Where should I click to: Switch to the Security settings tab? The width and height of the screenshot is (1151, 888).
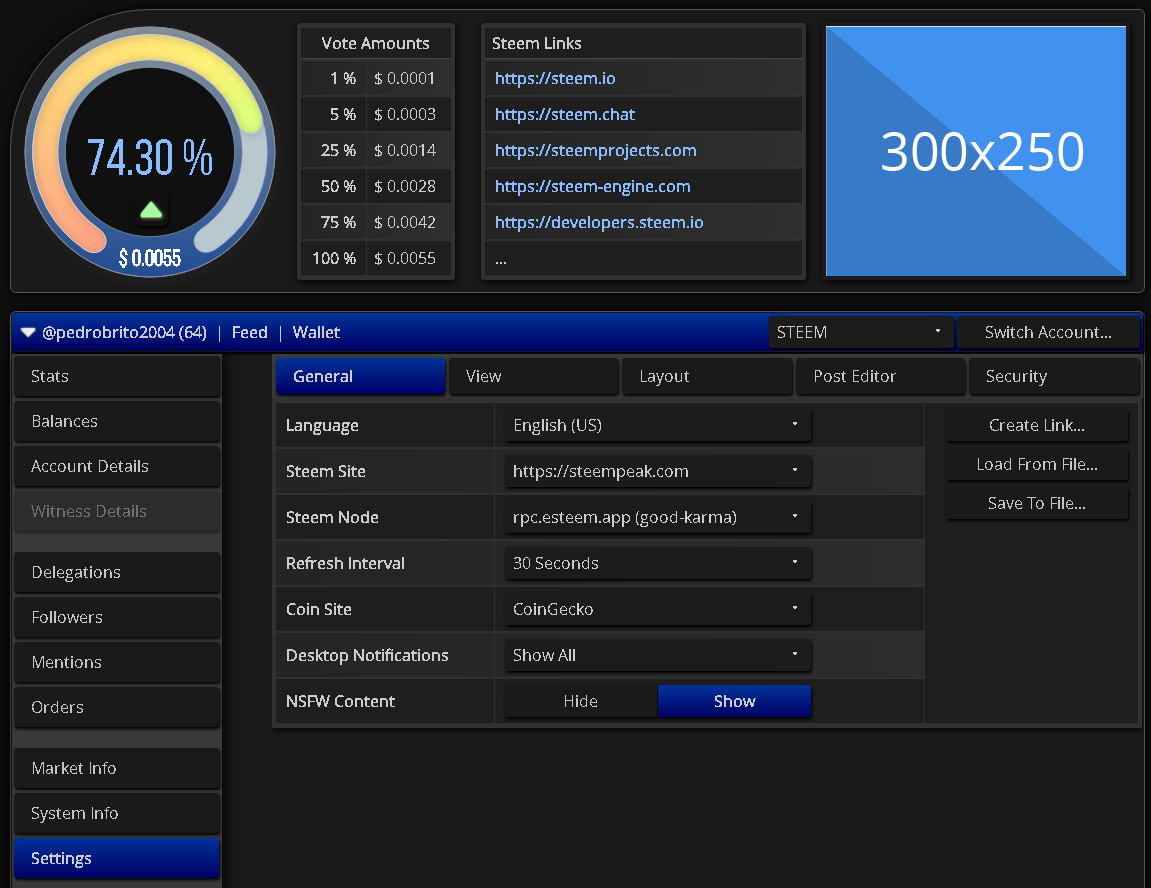click(1053, 376)
